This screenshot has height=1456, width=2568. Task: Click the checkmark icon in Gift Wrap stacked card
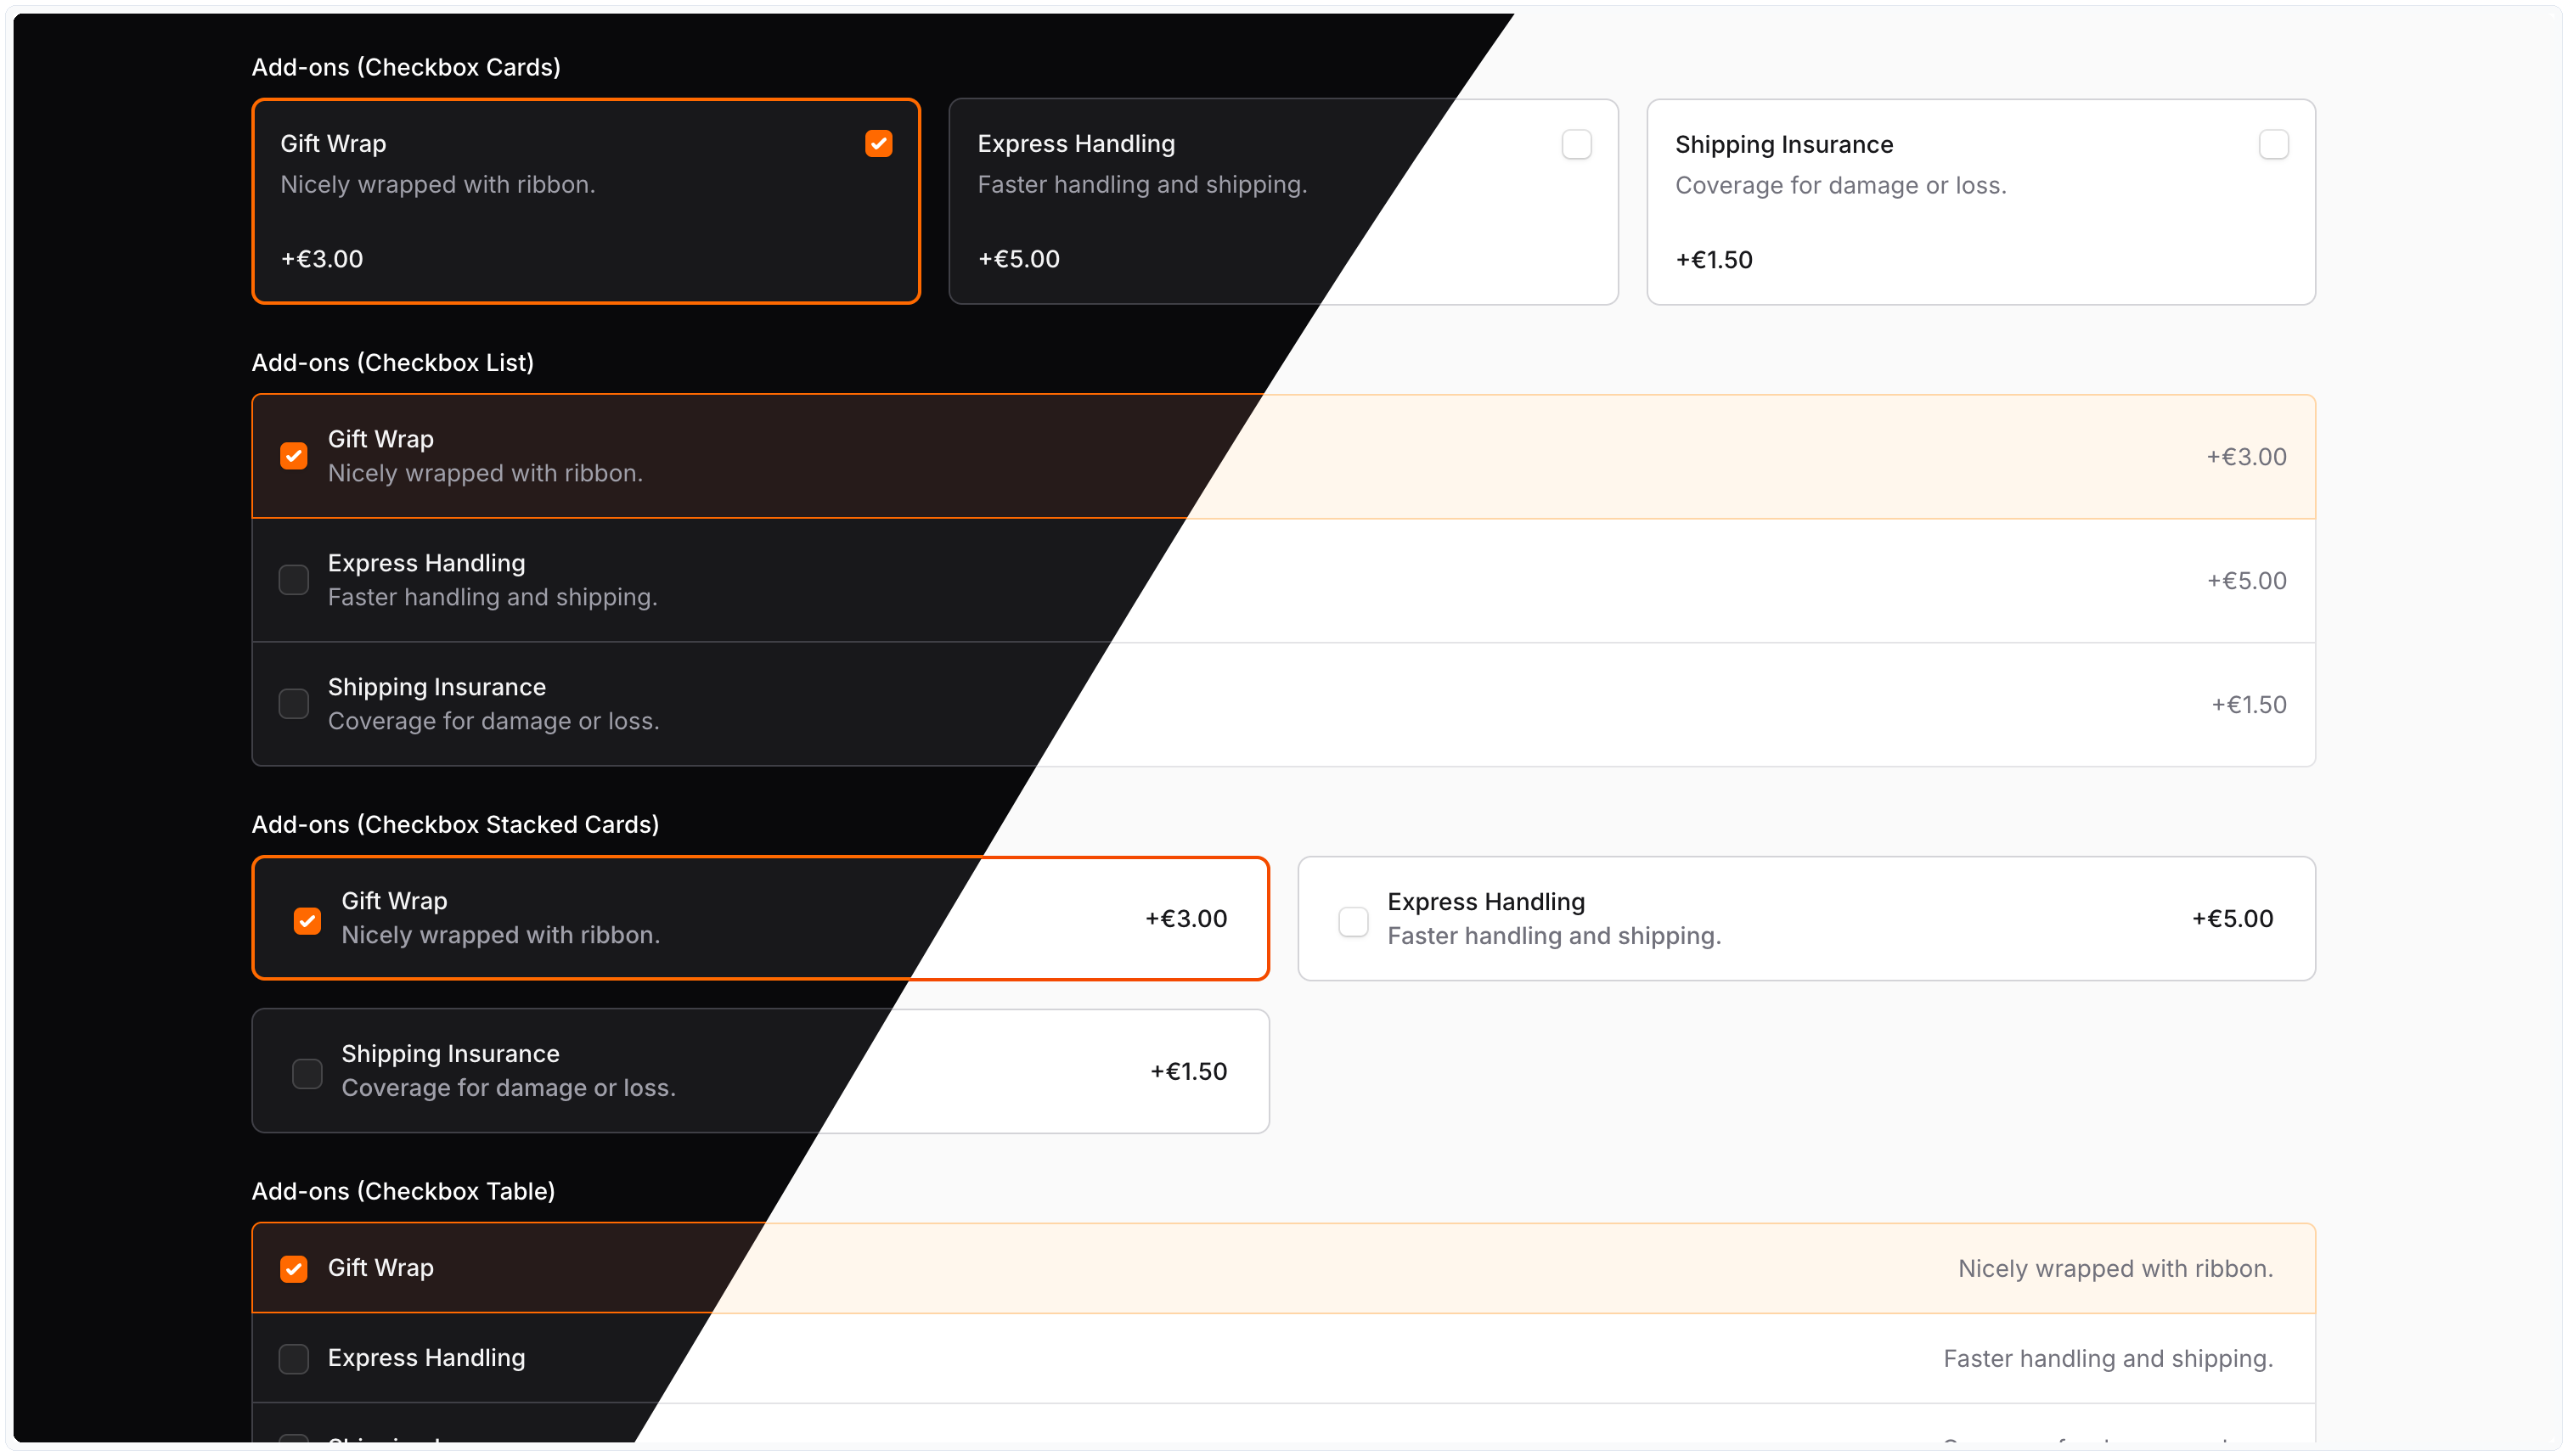[x=308, y=920]
